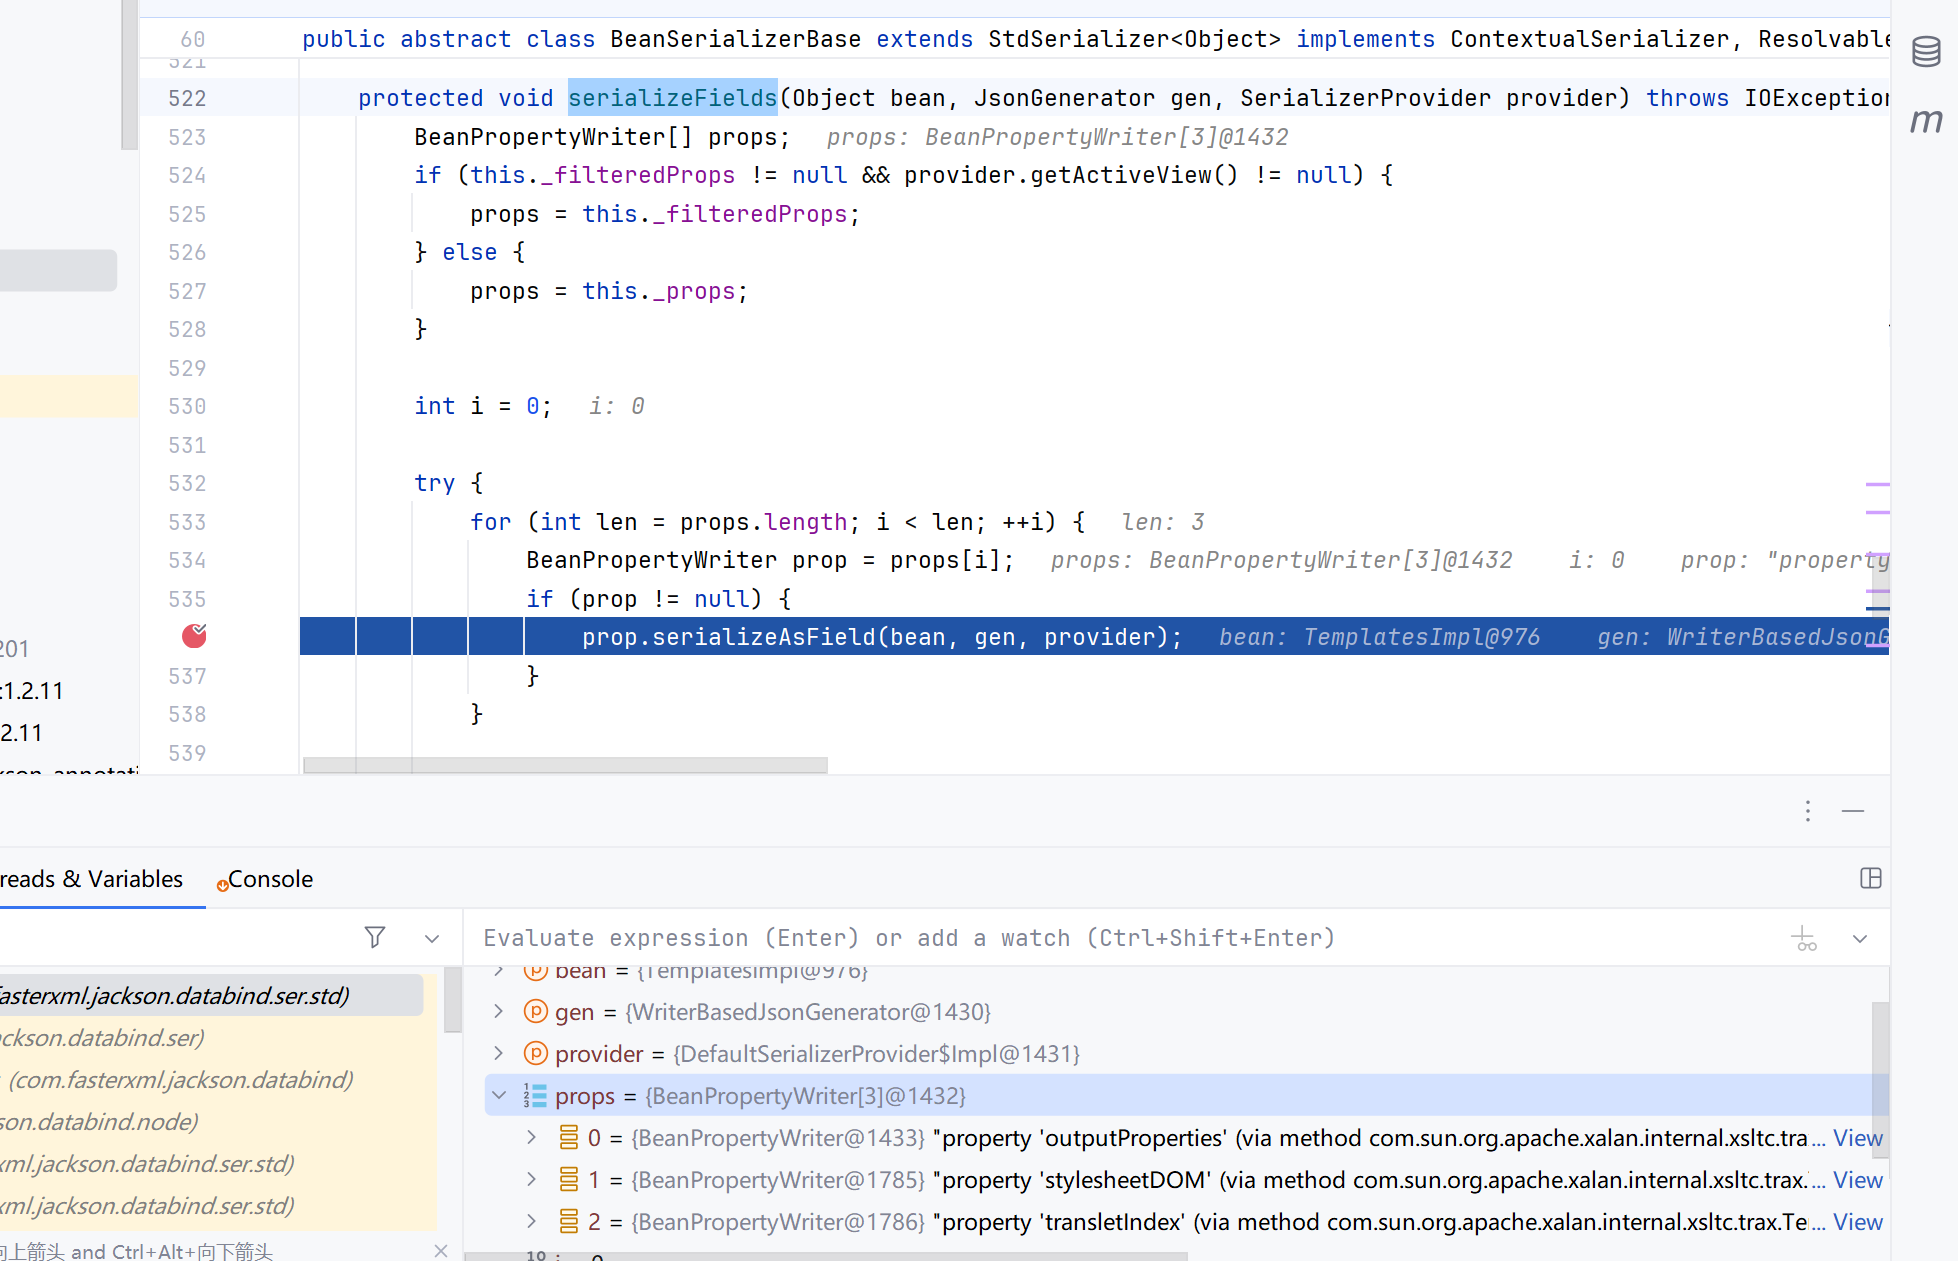The height and width of the screenshot is (1261, 1958).
Task: Toggle the breakpoint on the serializeAsField line
Action: coord(194,636)
